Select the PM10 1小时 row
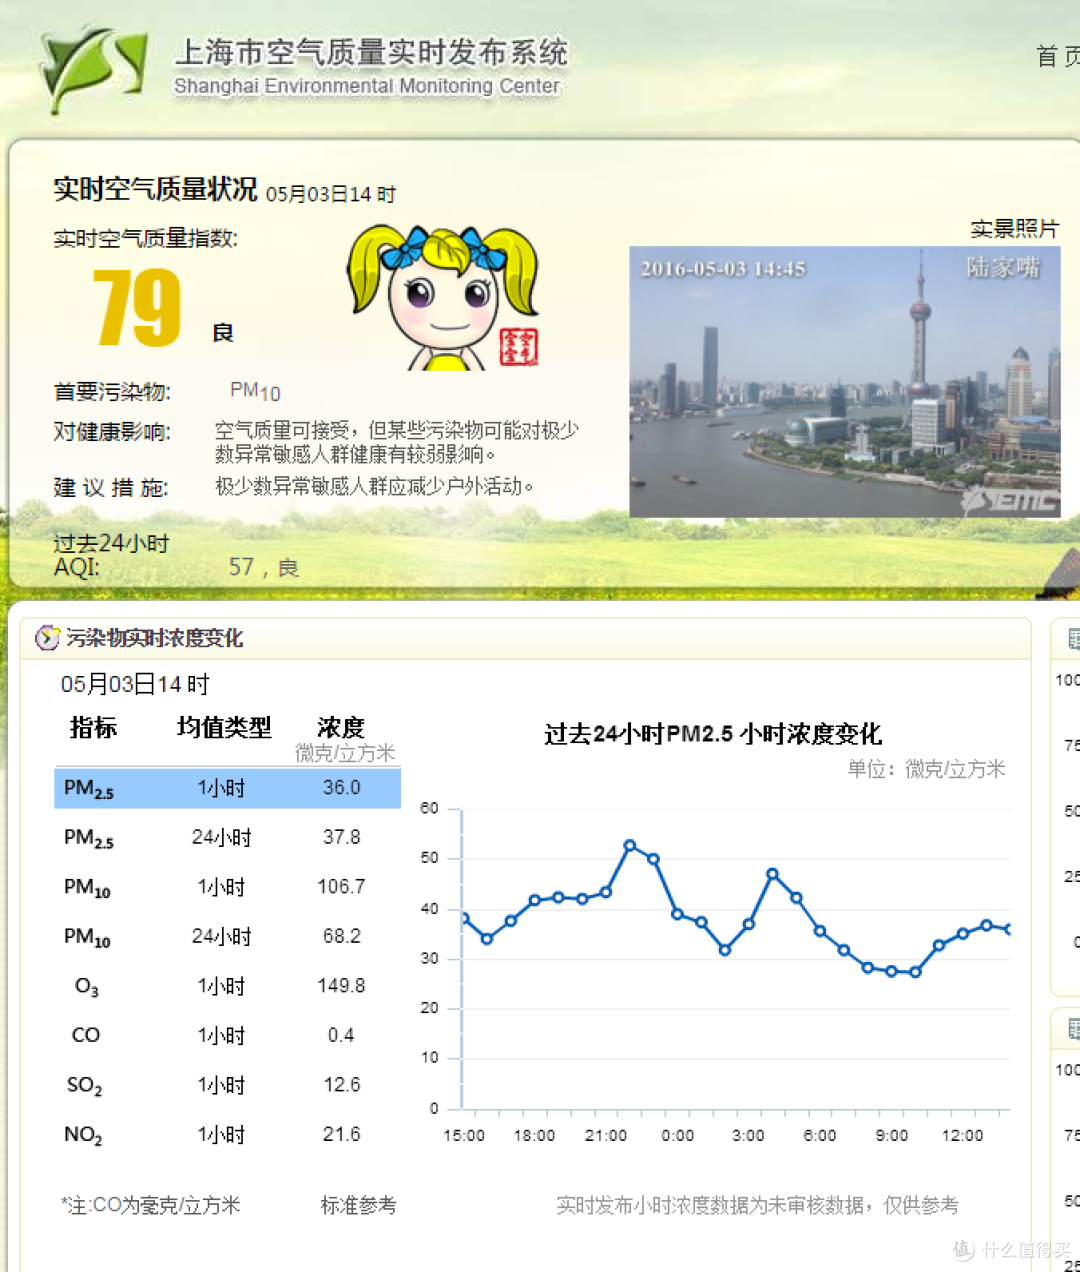This screenshot has height=1272, width=1080. [227, 887]
